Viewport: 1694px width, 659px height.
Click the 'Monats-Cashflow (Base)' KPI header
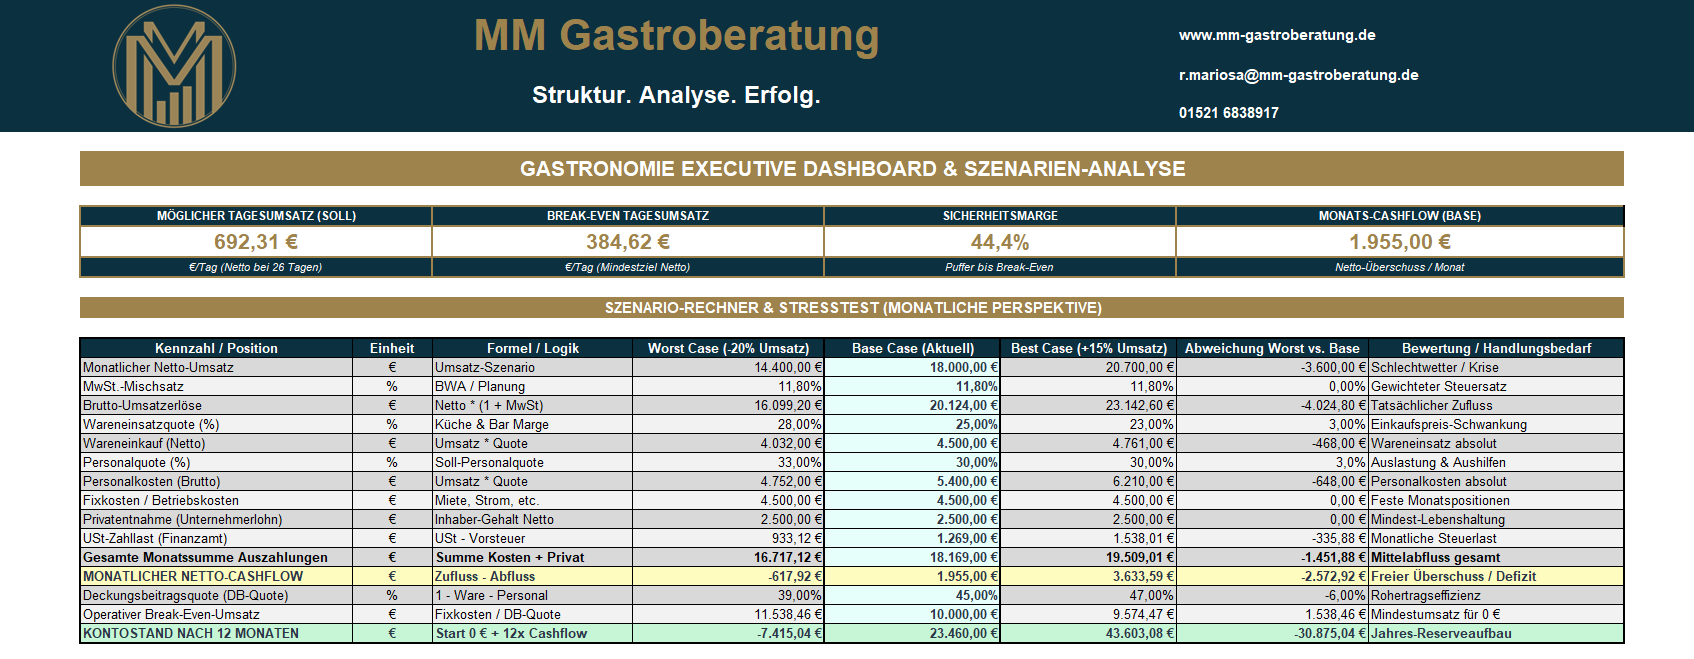pos(1400,216)
